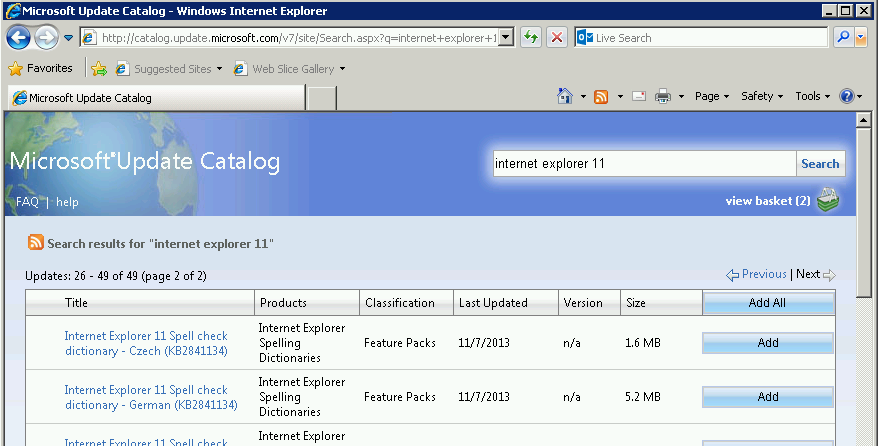Maximize the Internet Explorer window
The width and height of the screenshot is (878, 446).
coord(846,11)
